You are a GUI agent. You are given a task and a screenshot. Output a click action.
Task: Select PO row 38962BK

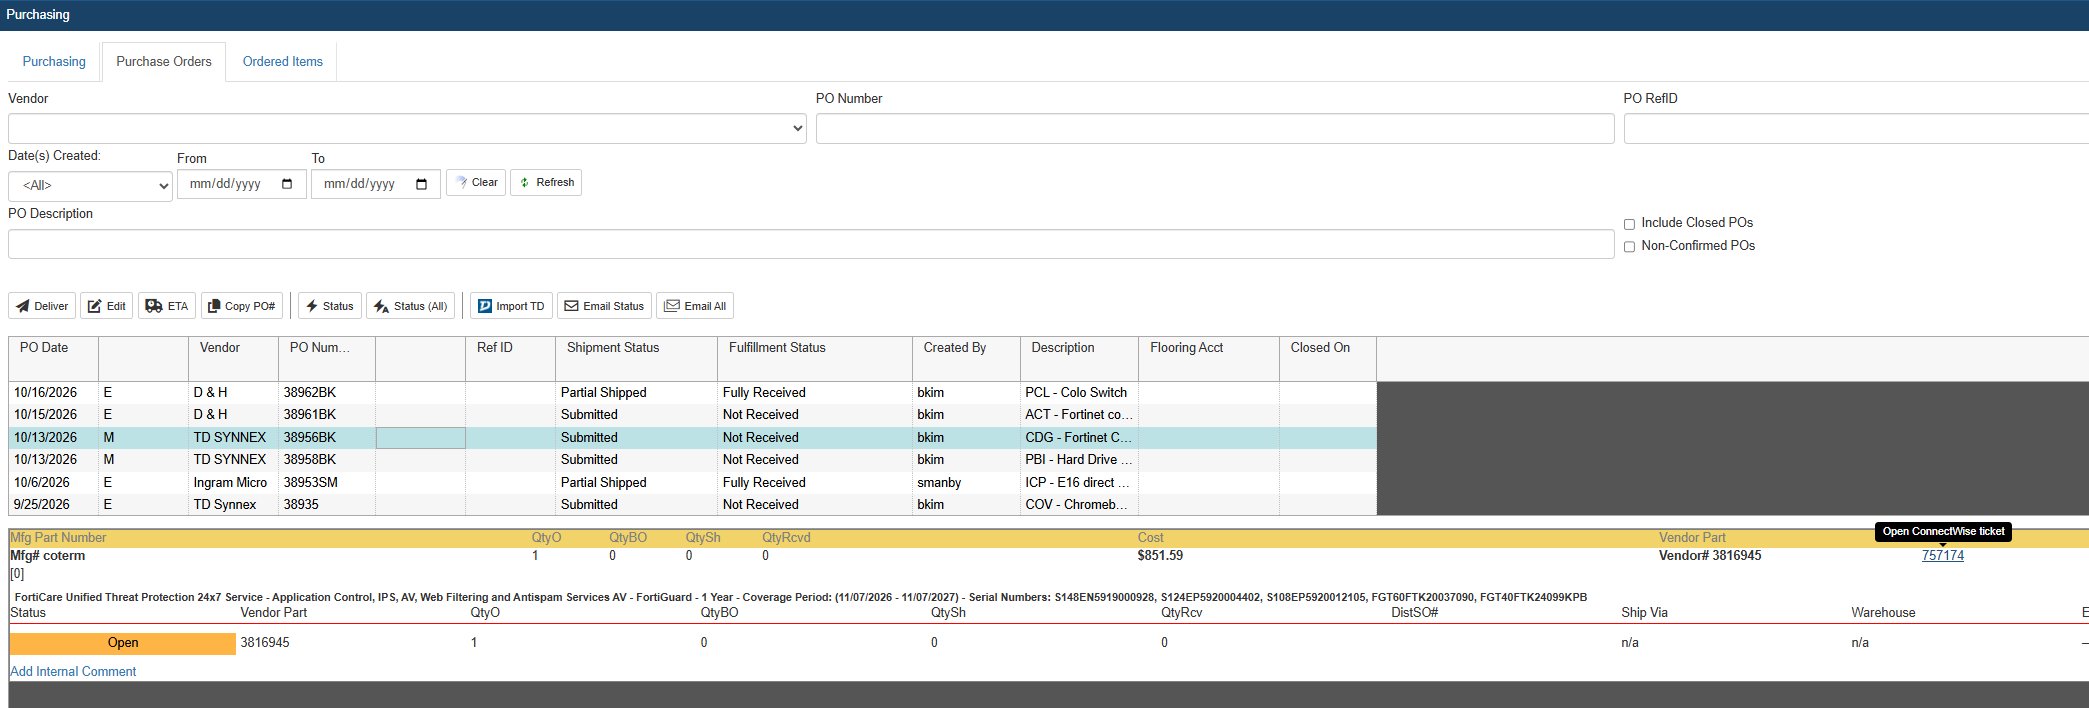click(x=692, y=393)
